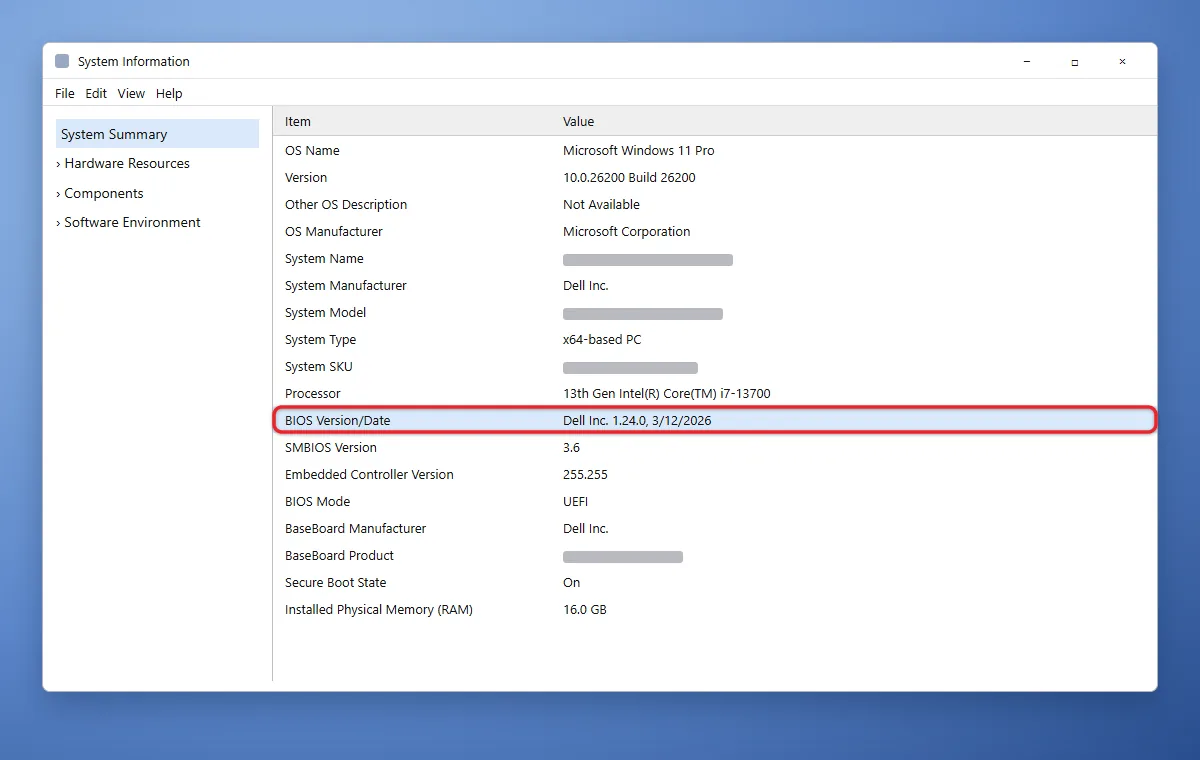Maximize the System Information window
1200x760 pixels.
click(1075, 61)
